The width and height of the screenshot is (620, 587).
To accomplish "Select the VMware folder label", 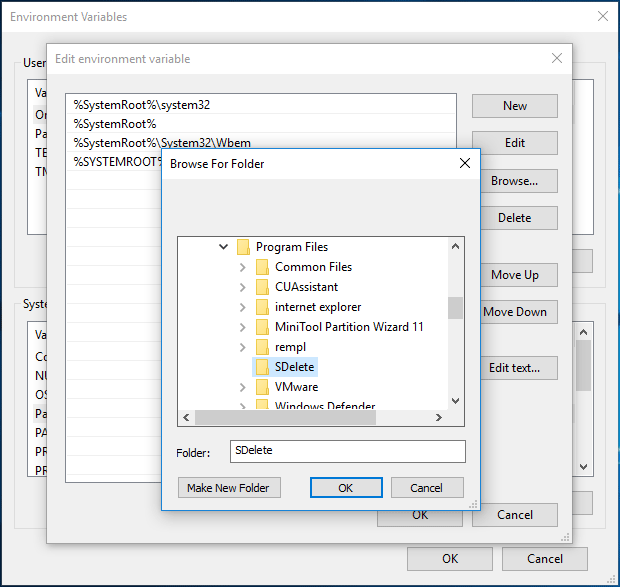I will pos(296,387).
